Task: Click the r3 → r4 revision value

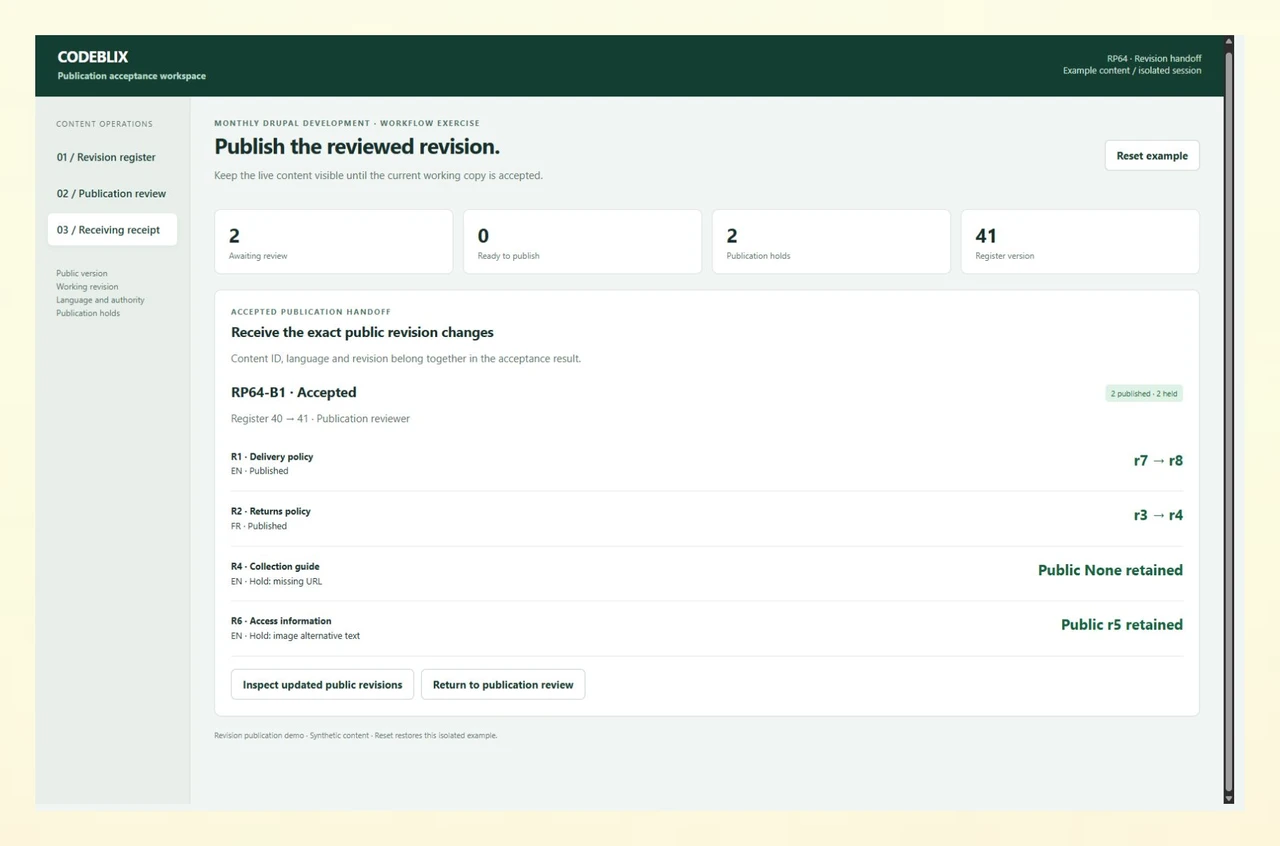Action: pyautogui.click(x=1158, y=516)
